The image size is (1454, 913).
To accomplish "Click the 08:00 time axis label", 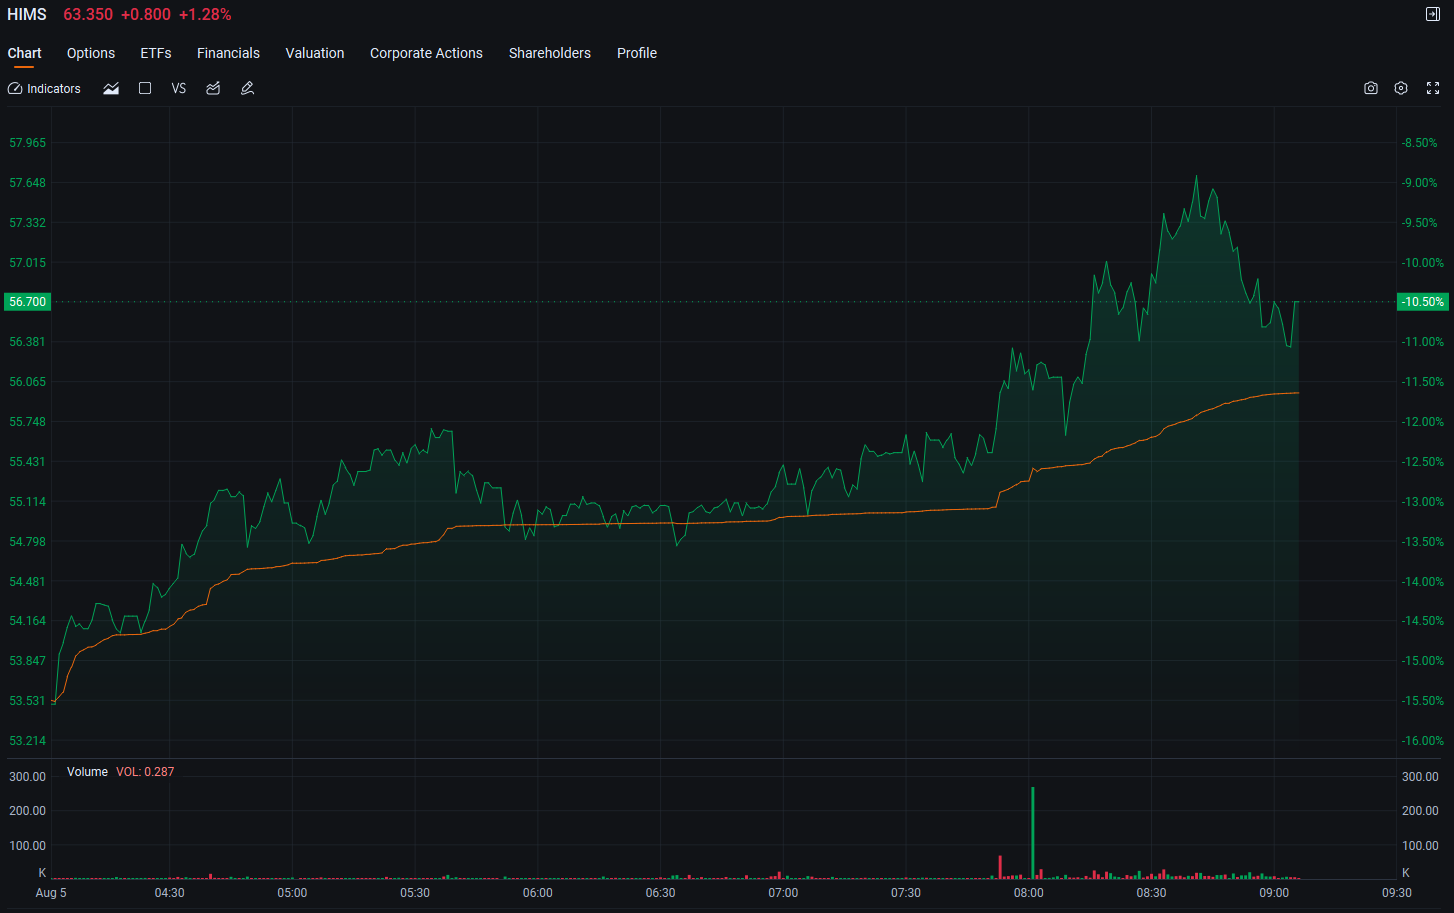I will 1029,893.
